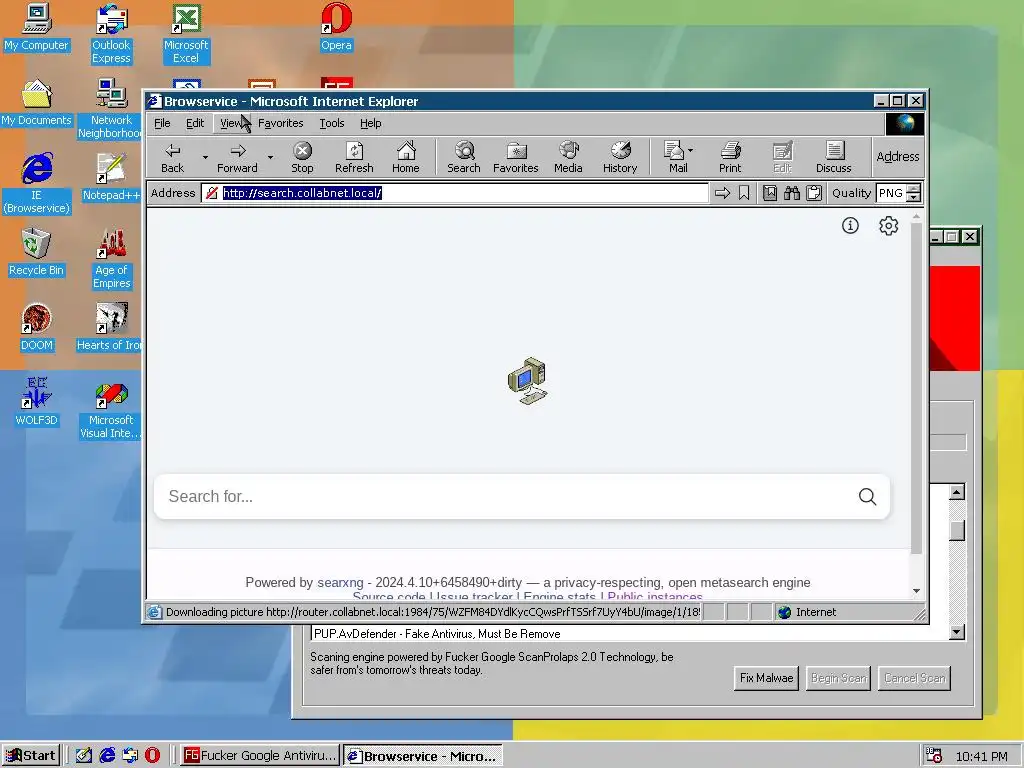
Task: Click the taskbar clock 10:41 PM
Action: pyautogui.click(x=982, y=756)
